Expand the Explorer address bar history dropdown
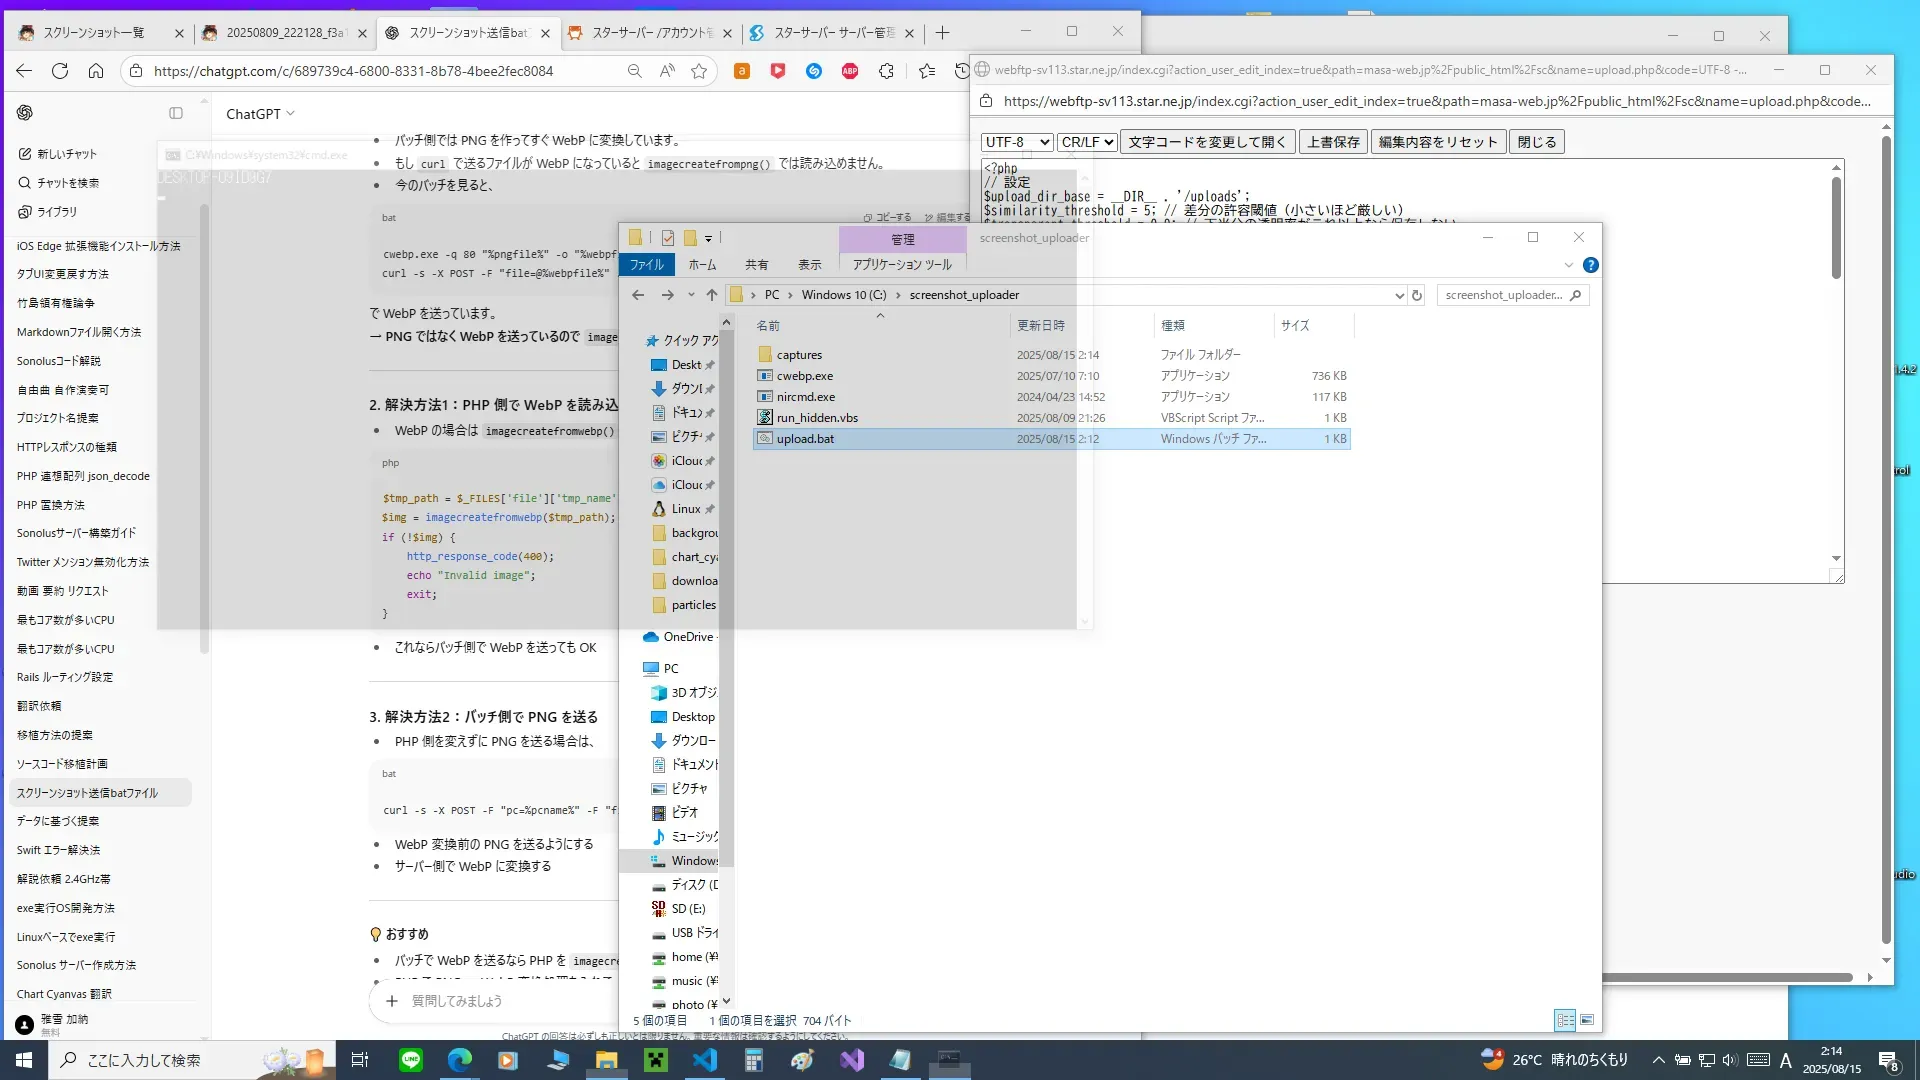Viewport: 1920px width, 1080px height. 1399,295
